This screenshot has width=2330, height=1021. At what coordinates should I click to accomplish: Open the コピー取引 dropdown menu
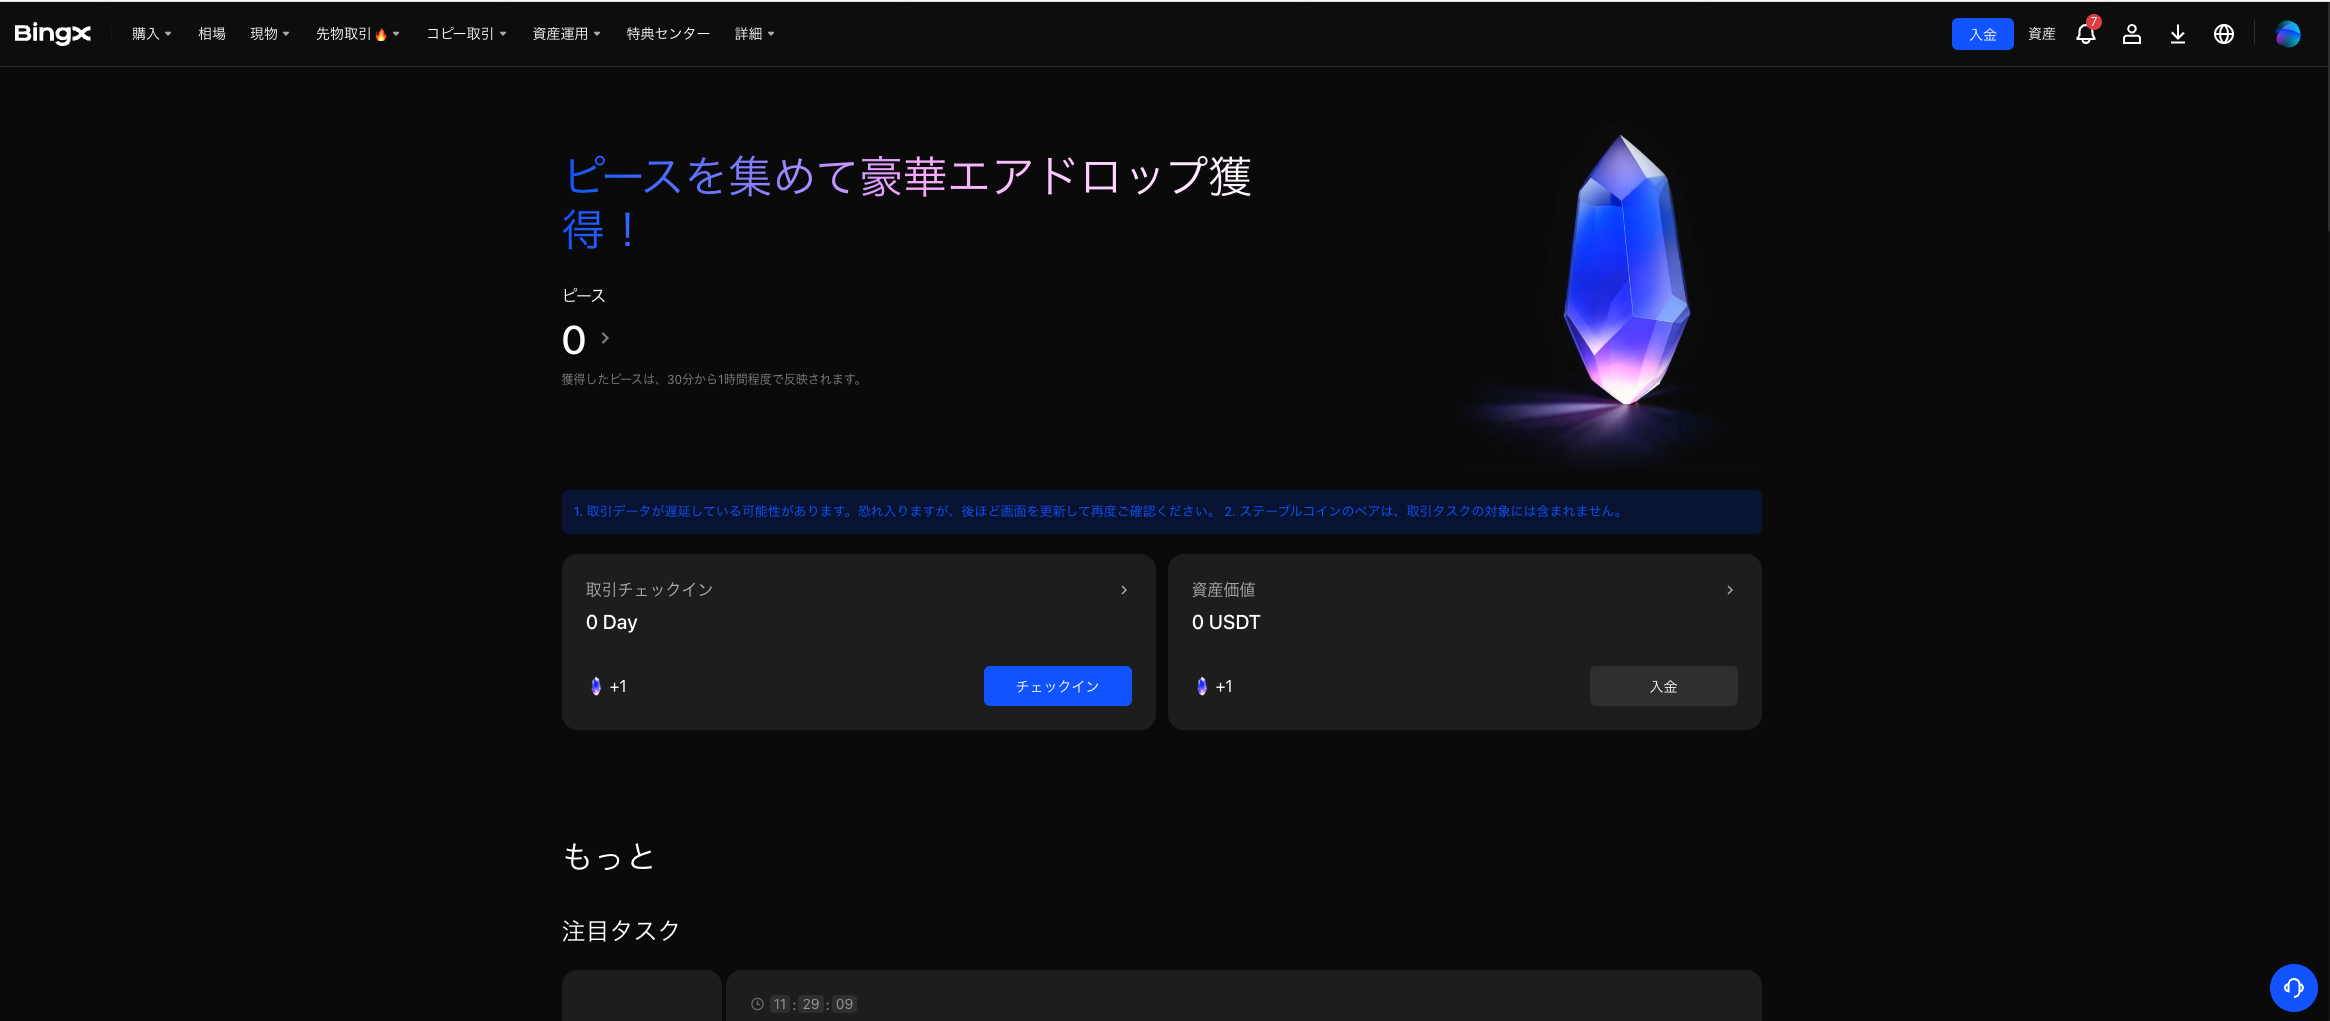click(466, 34)
